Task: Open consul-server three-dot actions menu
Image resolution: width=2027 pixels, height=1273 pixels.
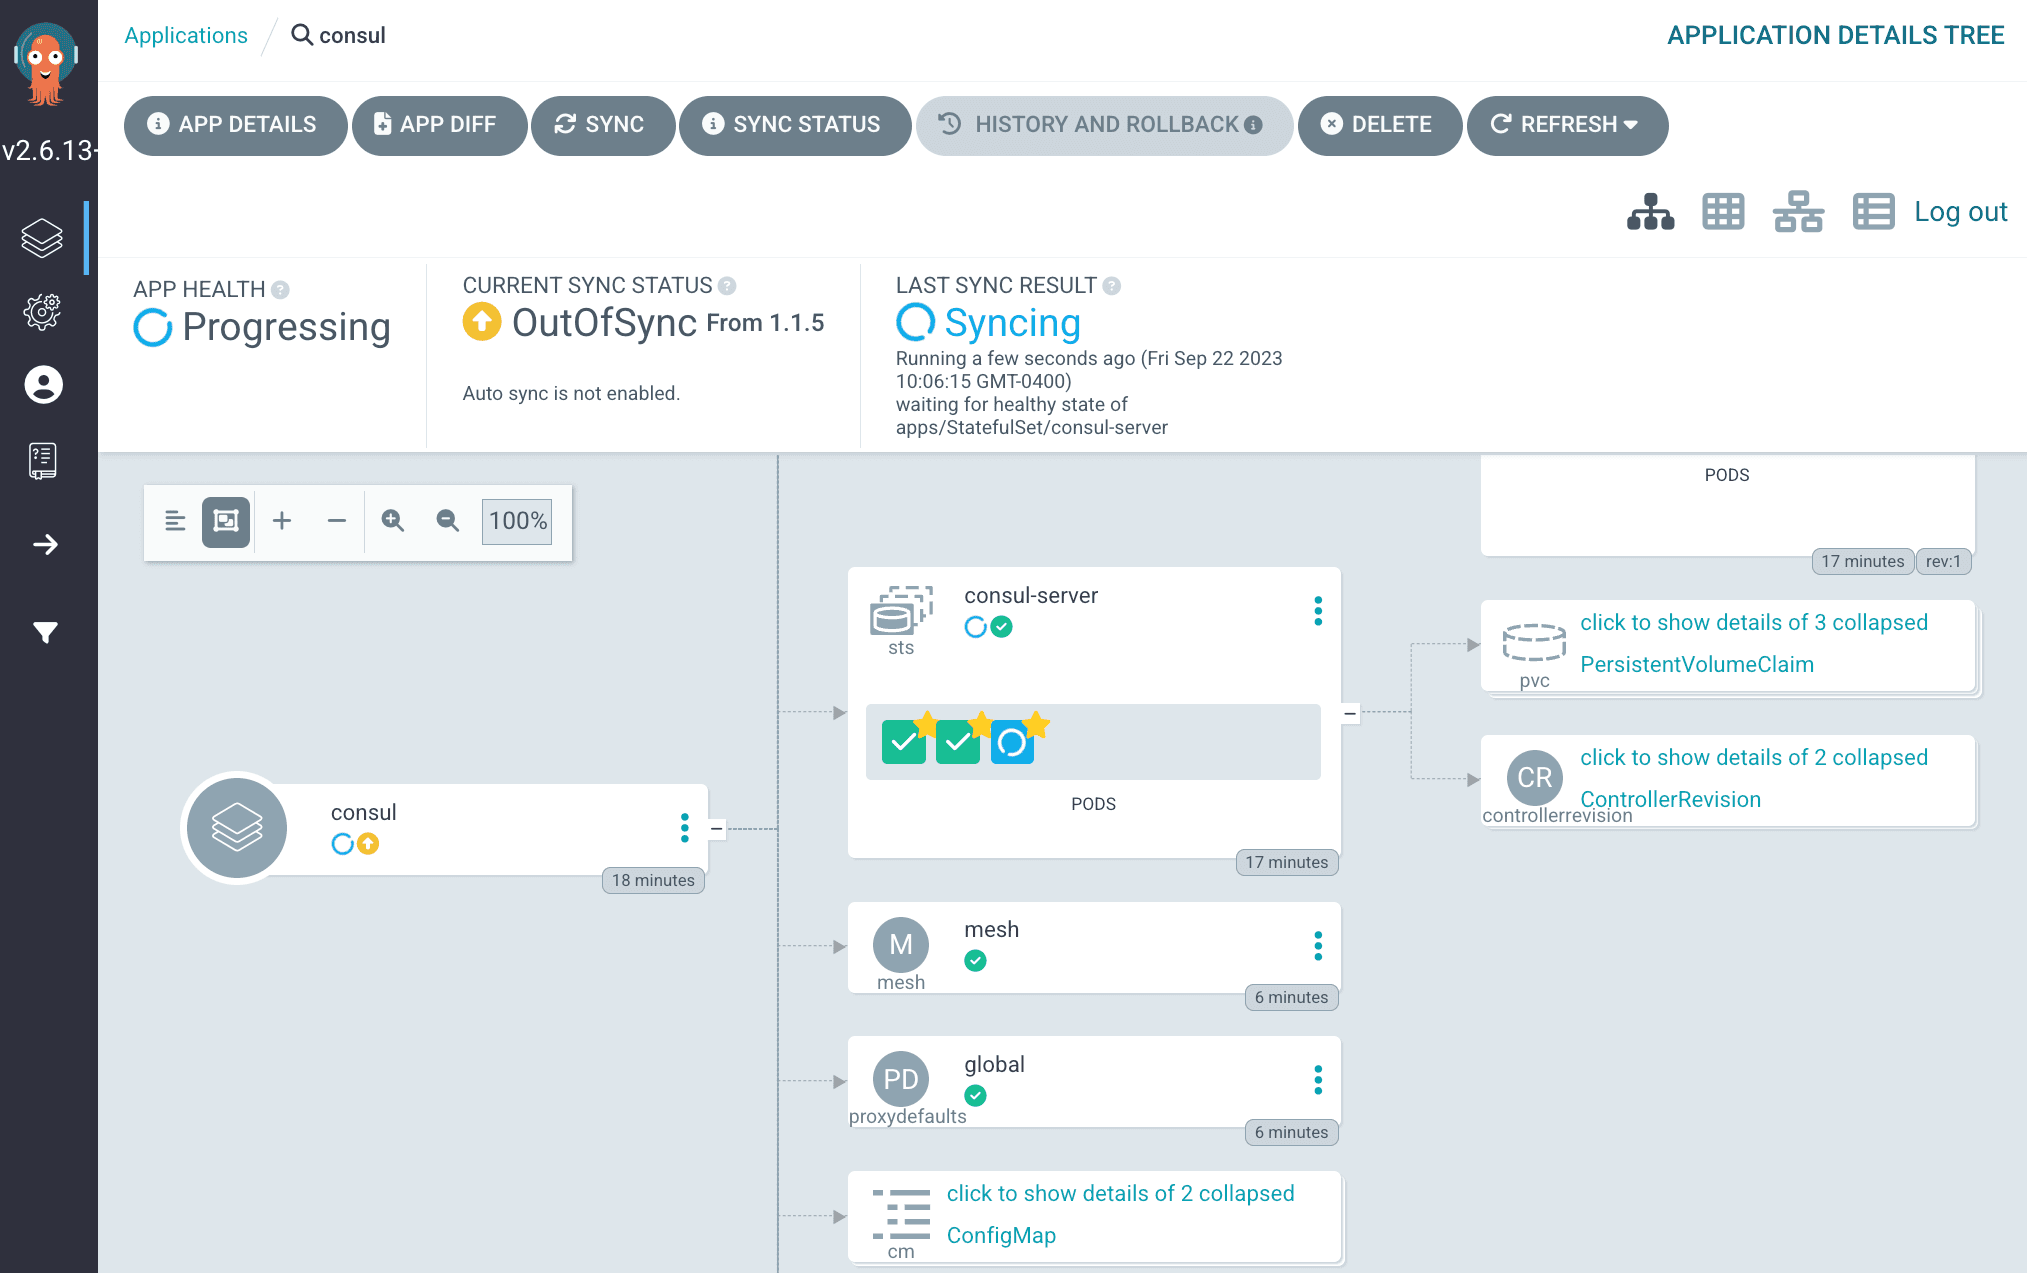Action: (x=1317, y=611)
